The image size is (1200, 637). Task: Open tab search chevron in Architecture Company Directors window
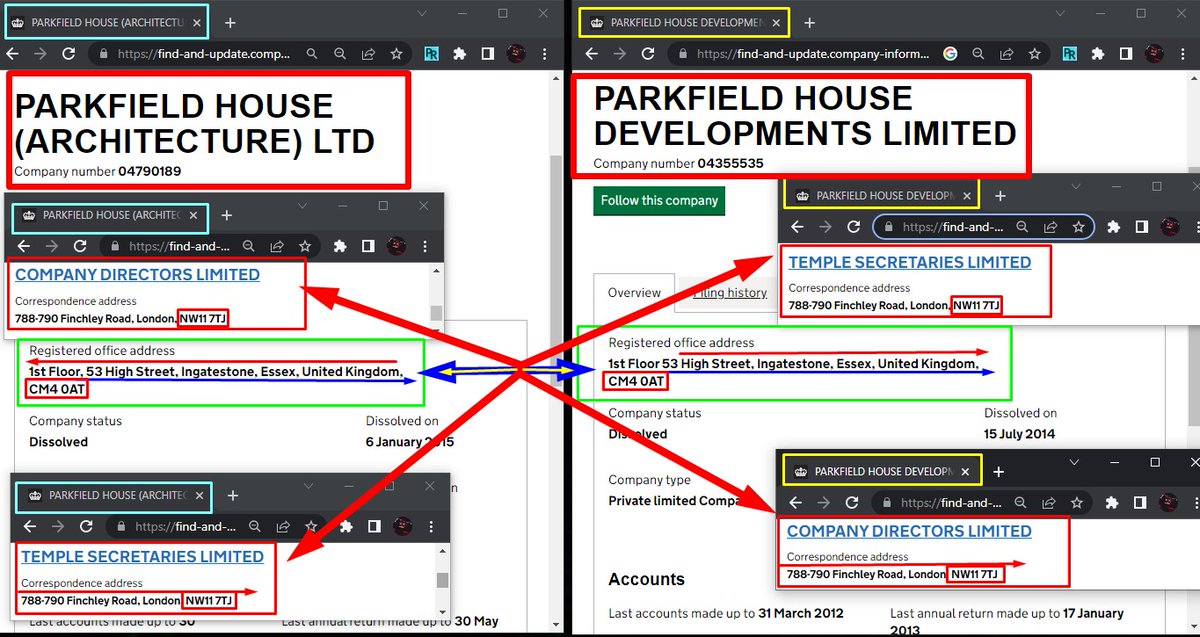click(304, 206)
